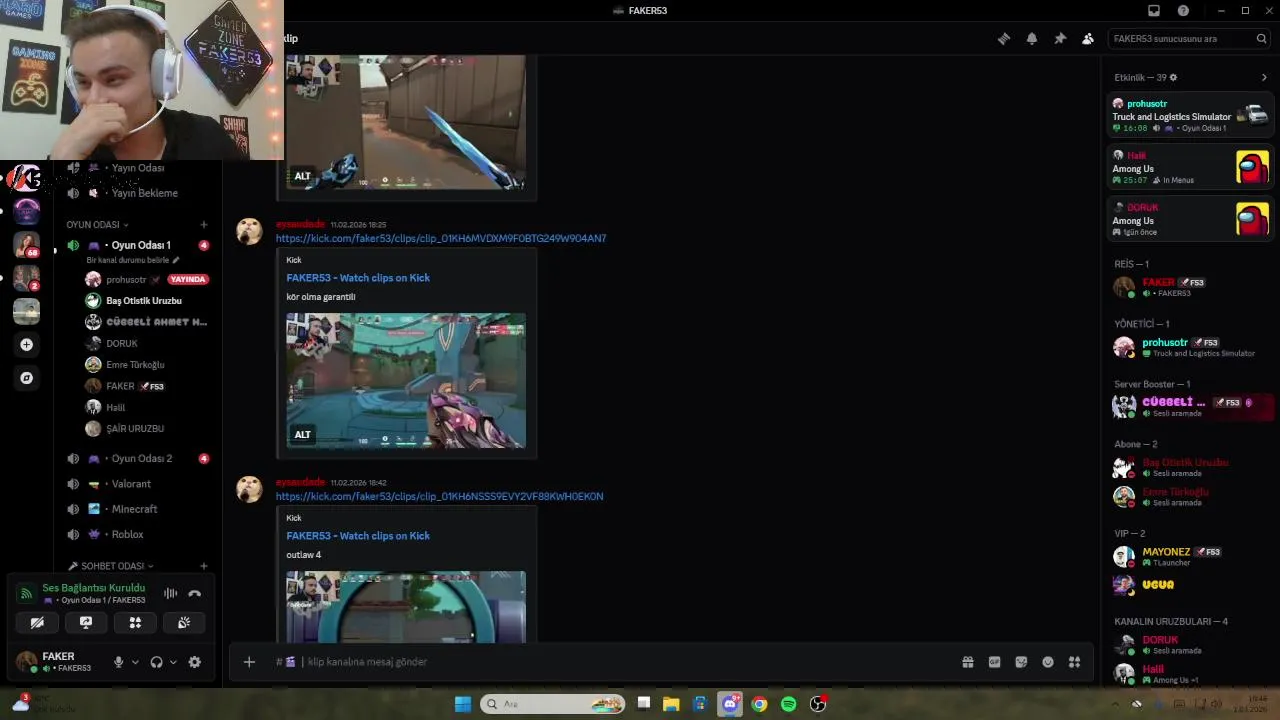The height and width of the screenshot is (720, 1280).
Task: Join the Roblox voice channel
Action: pos(137,534)
